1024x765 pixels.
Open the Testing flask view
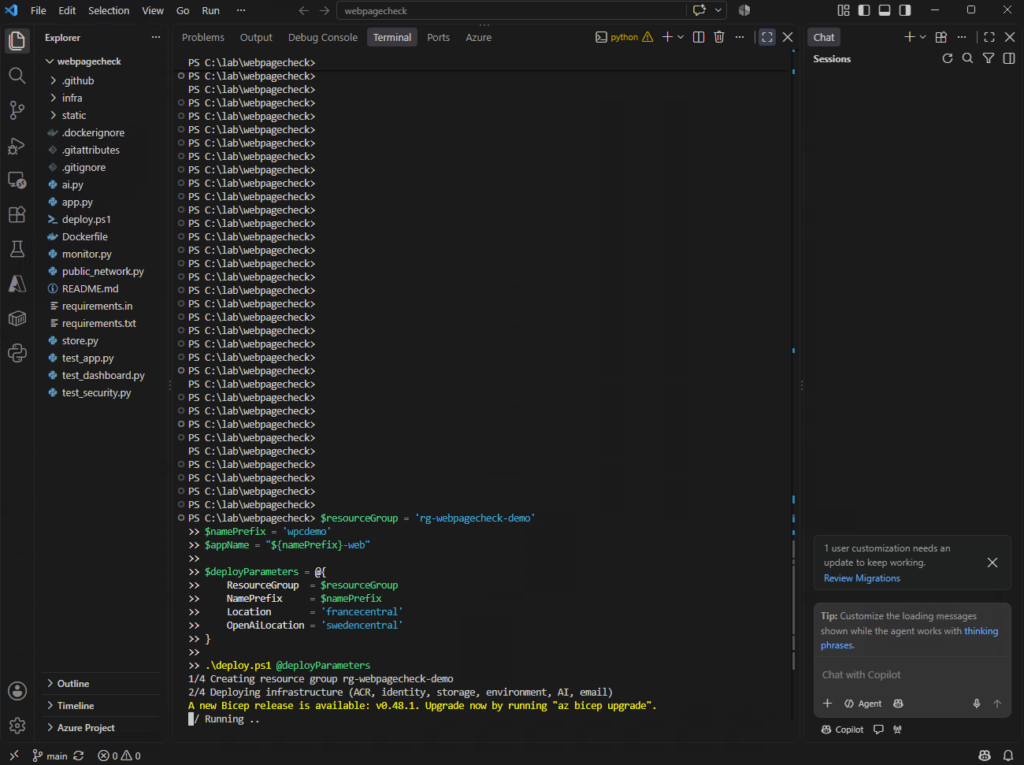tap(17, 249)
